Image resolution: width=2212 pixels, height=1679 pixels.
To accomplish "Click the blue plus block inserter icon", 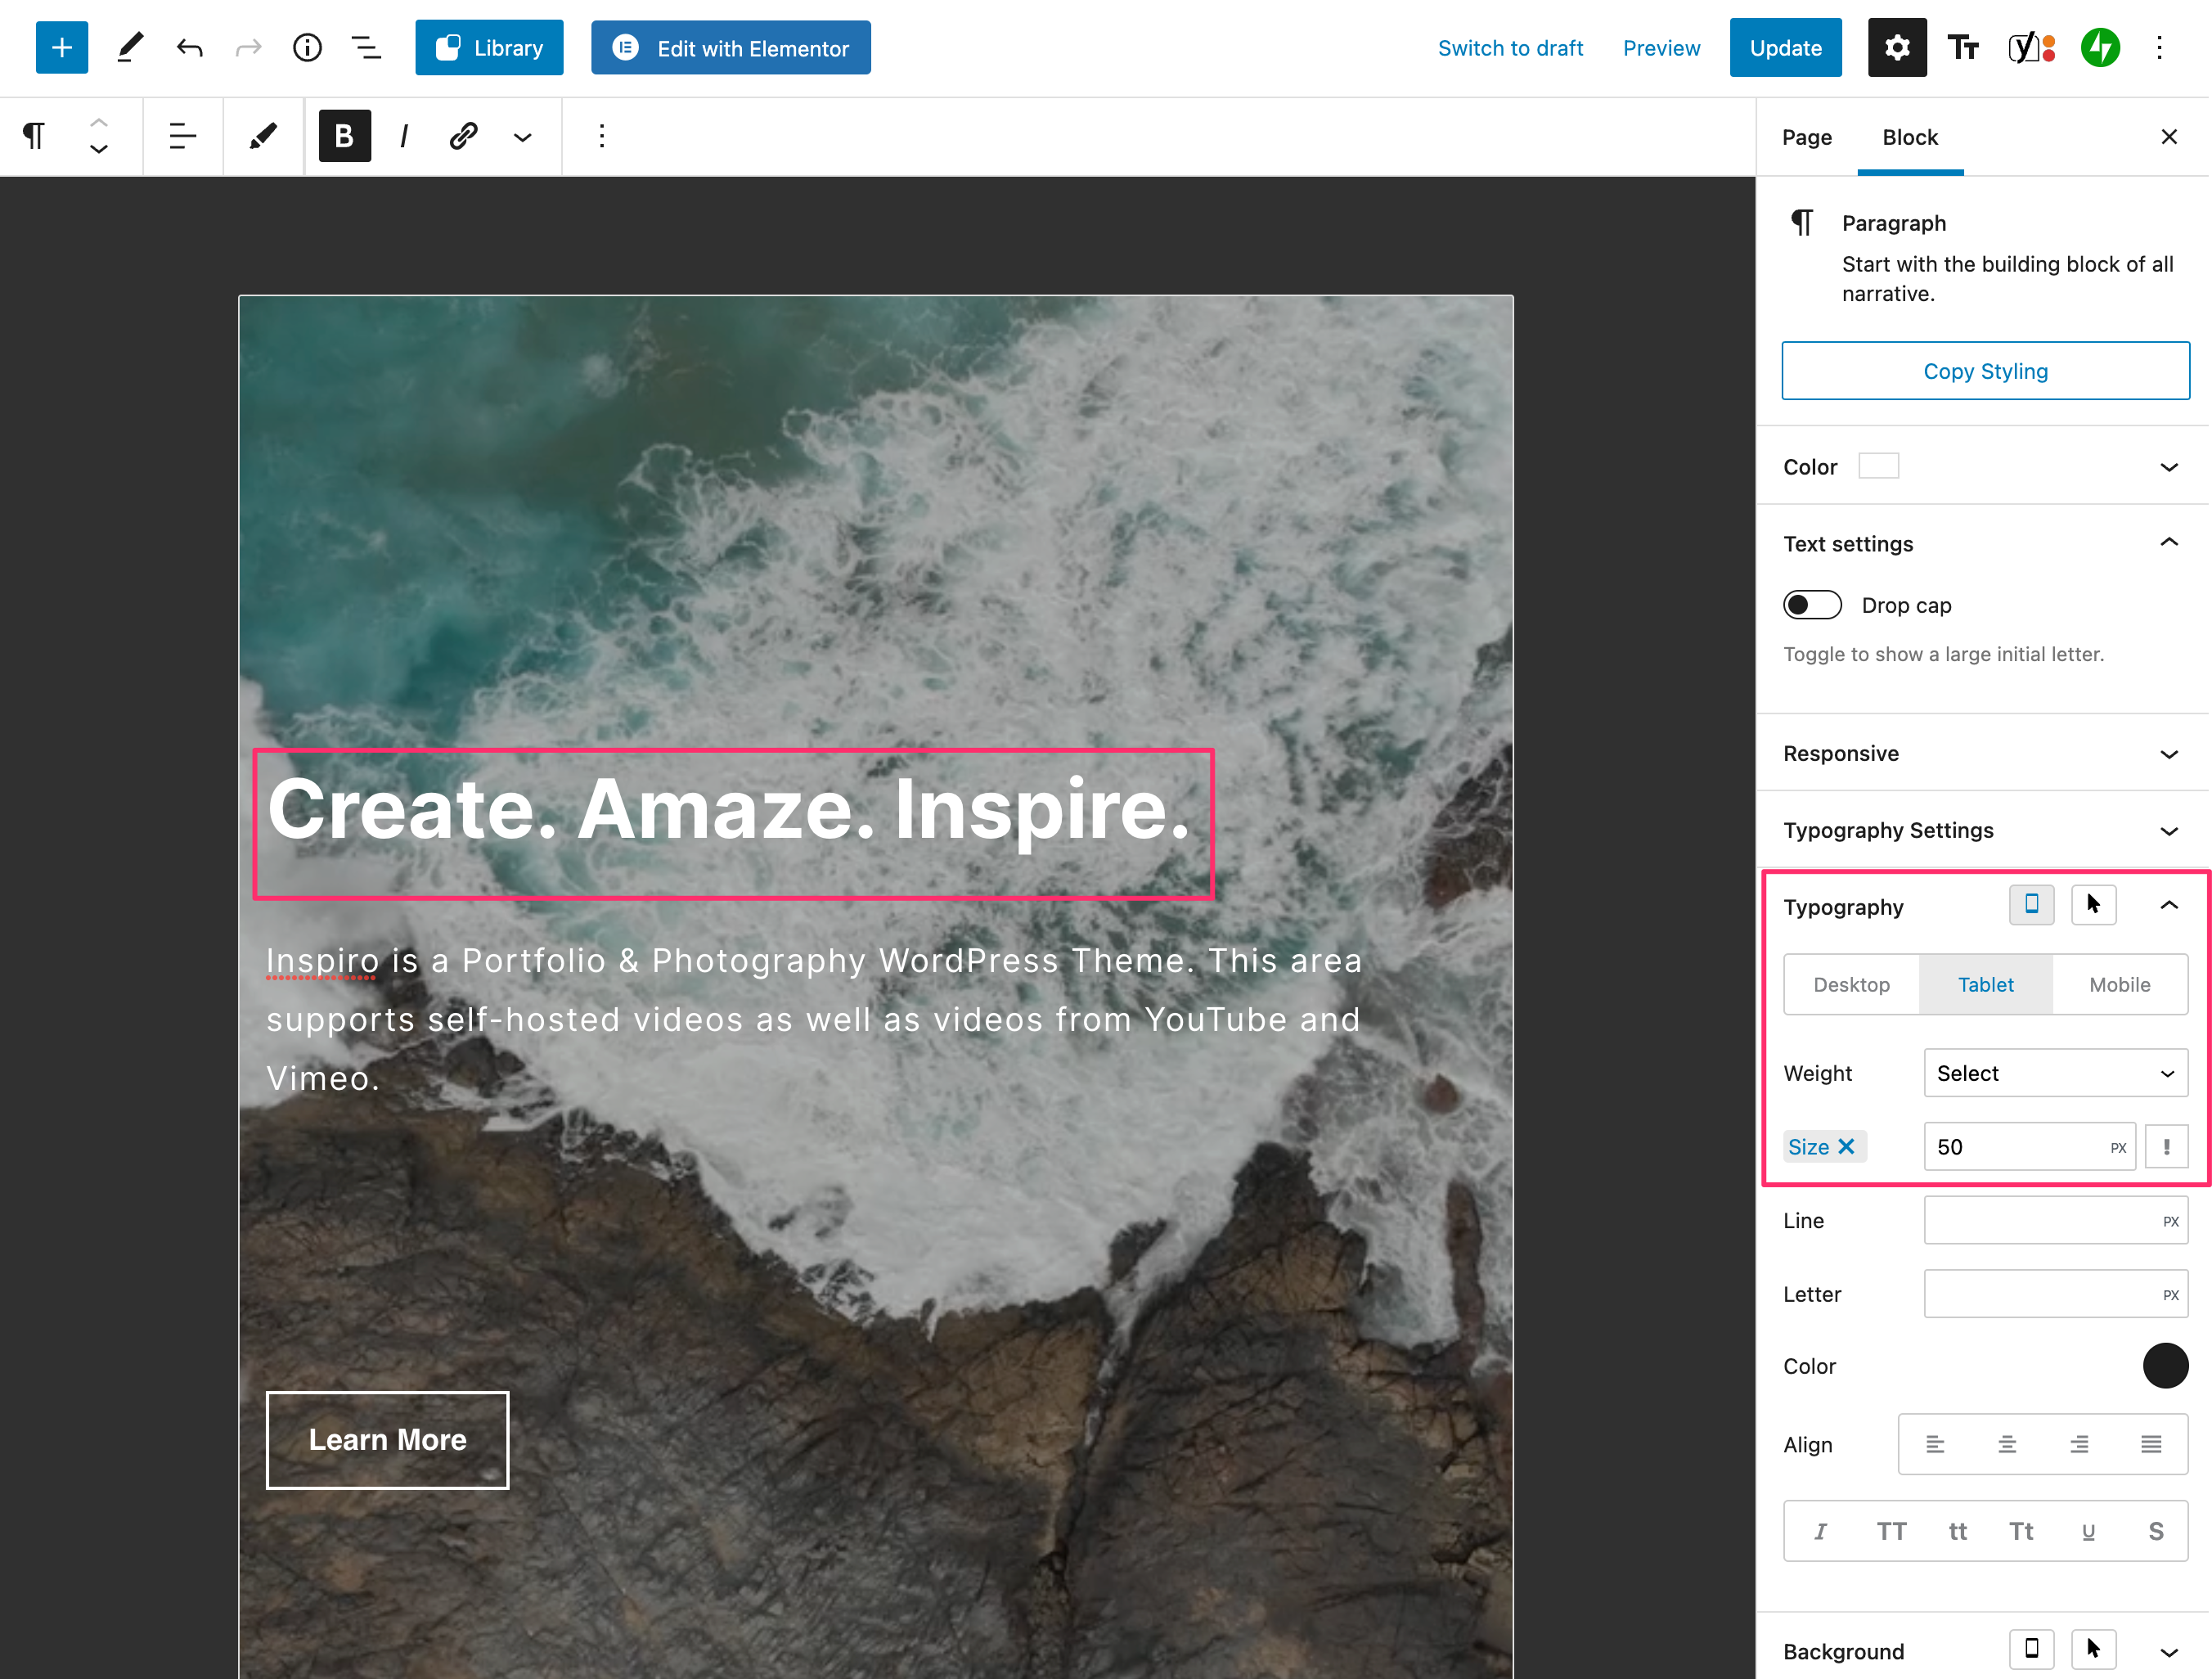I will coord(62,48).
